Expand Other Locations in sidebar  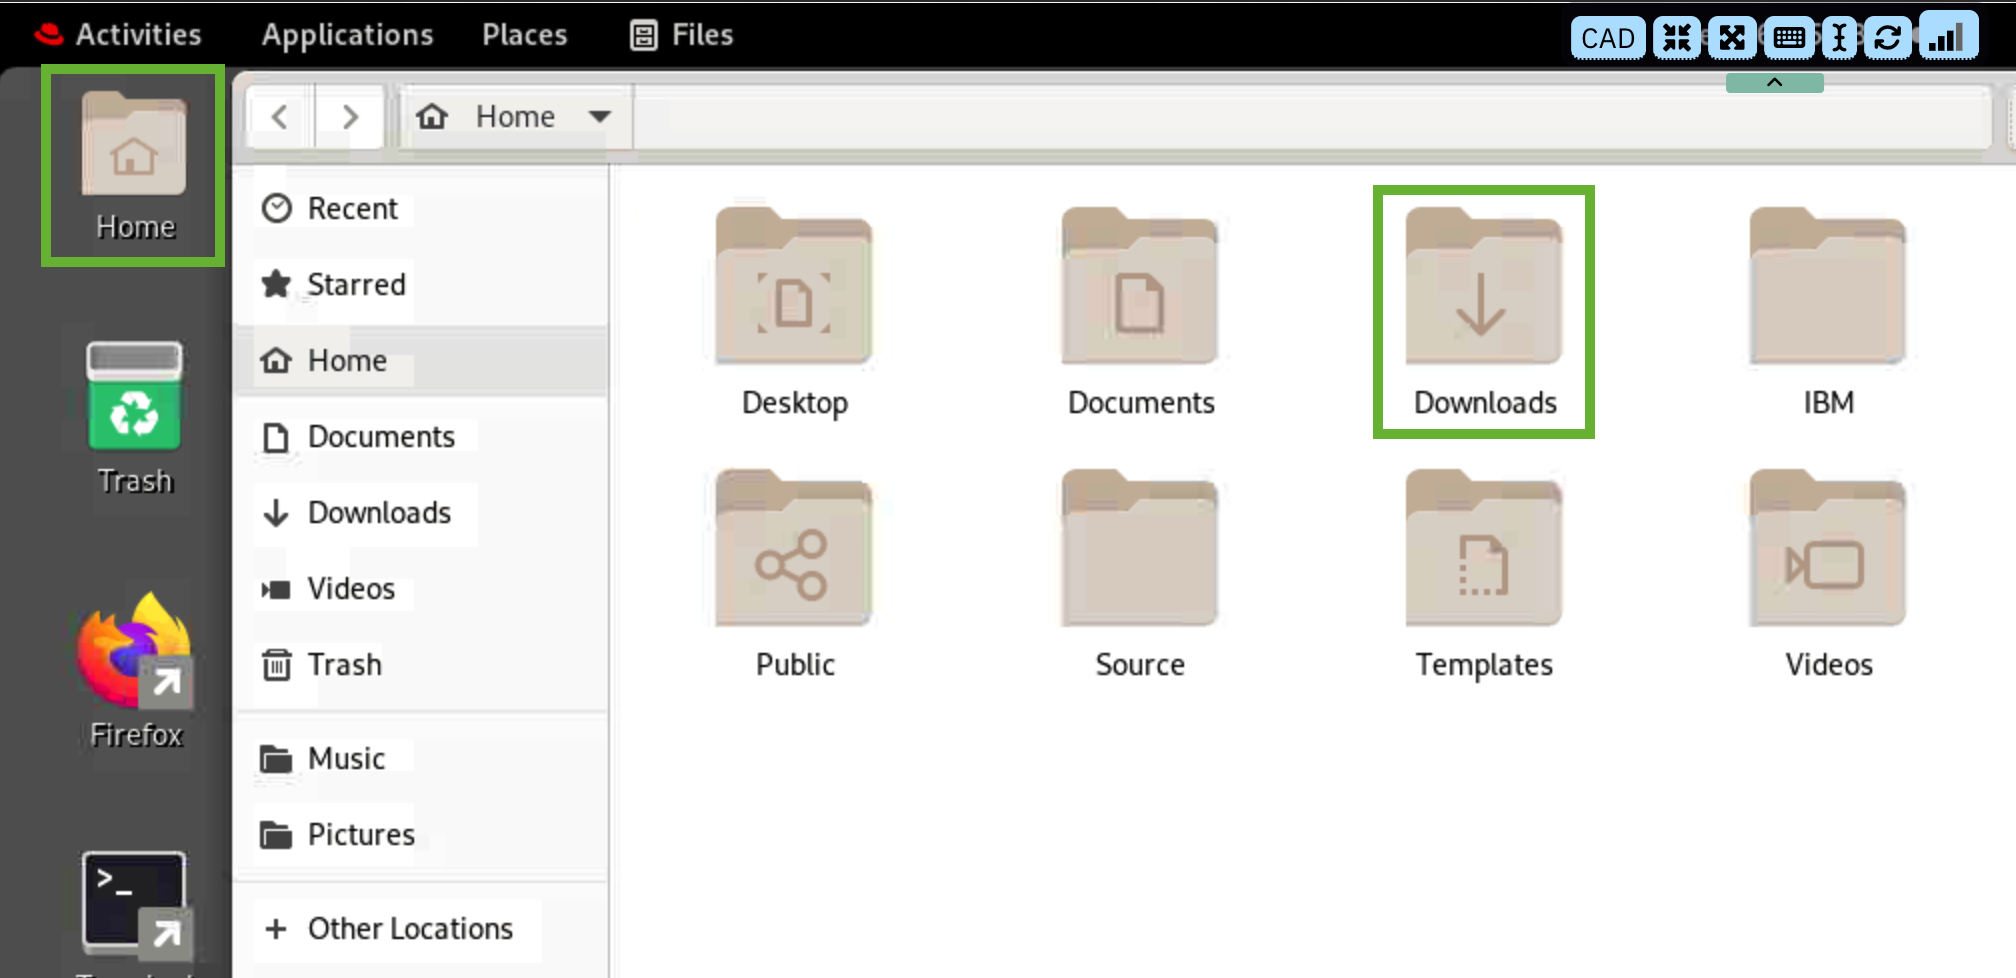(x=410, y=928)
